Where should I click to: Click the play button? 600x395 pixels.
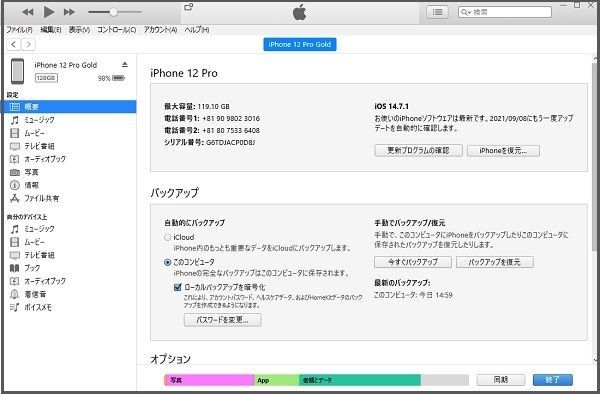[x=49, y=12]
